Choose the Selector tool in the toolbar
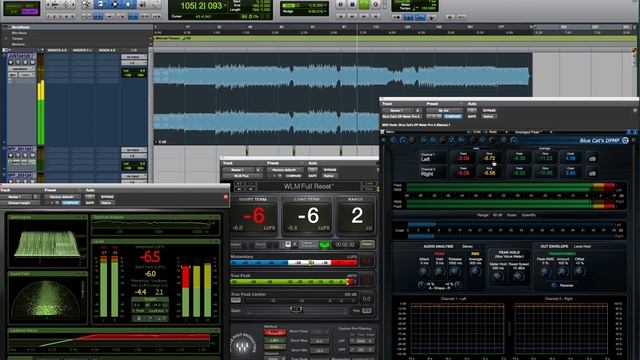 (115, 4)
